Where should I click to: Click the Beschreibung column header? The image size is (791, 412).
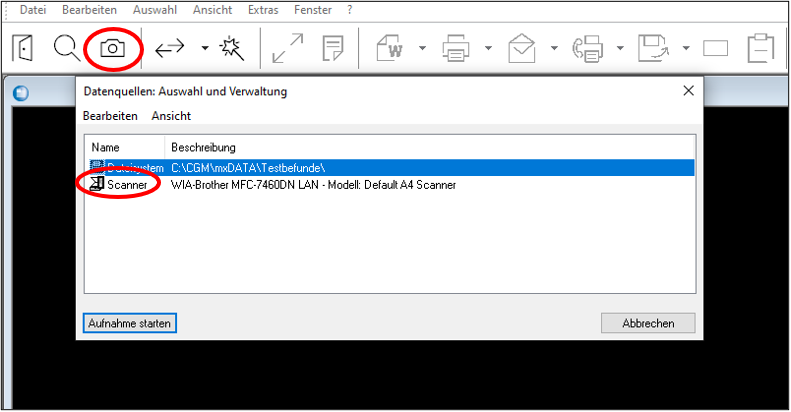click(x=430, y=147)
